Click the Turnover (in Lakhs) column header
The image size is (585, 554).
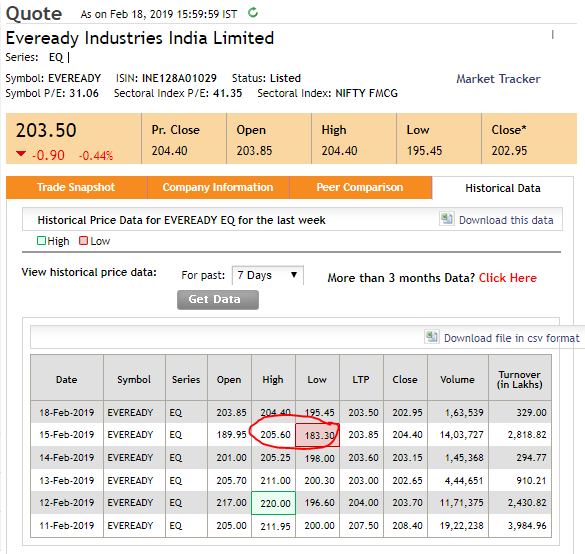coord(520,379)
